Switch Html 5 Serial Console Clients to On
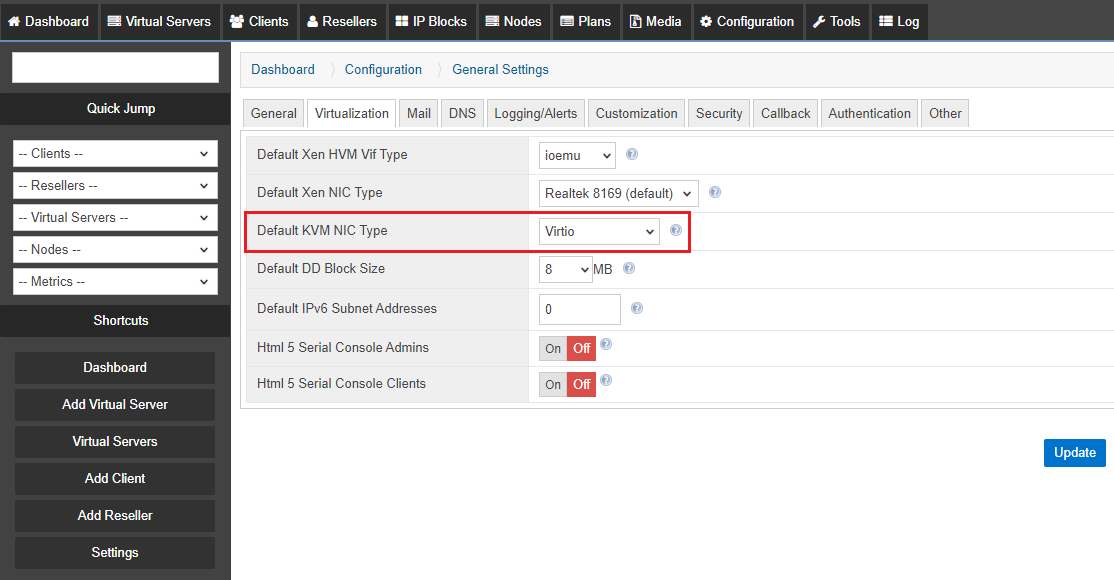Image resolution: width=1114 pixels, height=580 pixels. 553,385
